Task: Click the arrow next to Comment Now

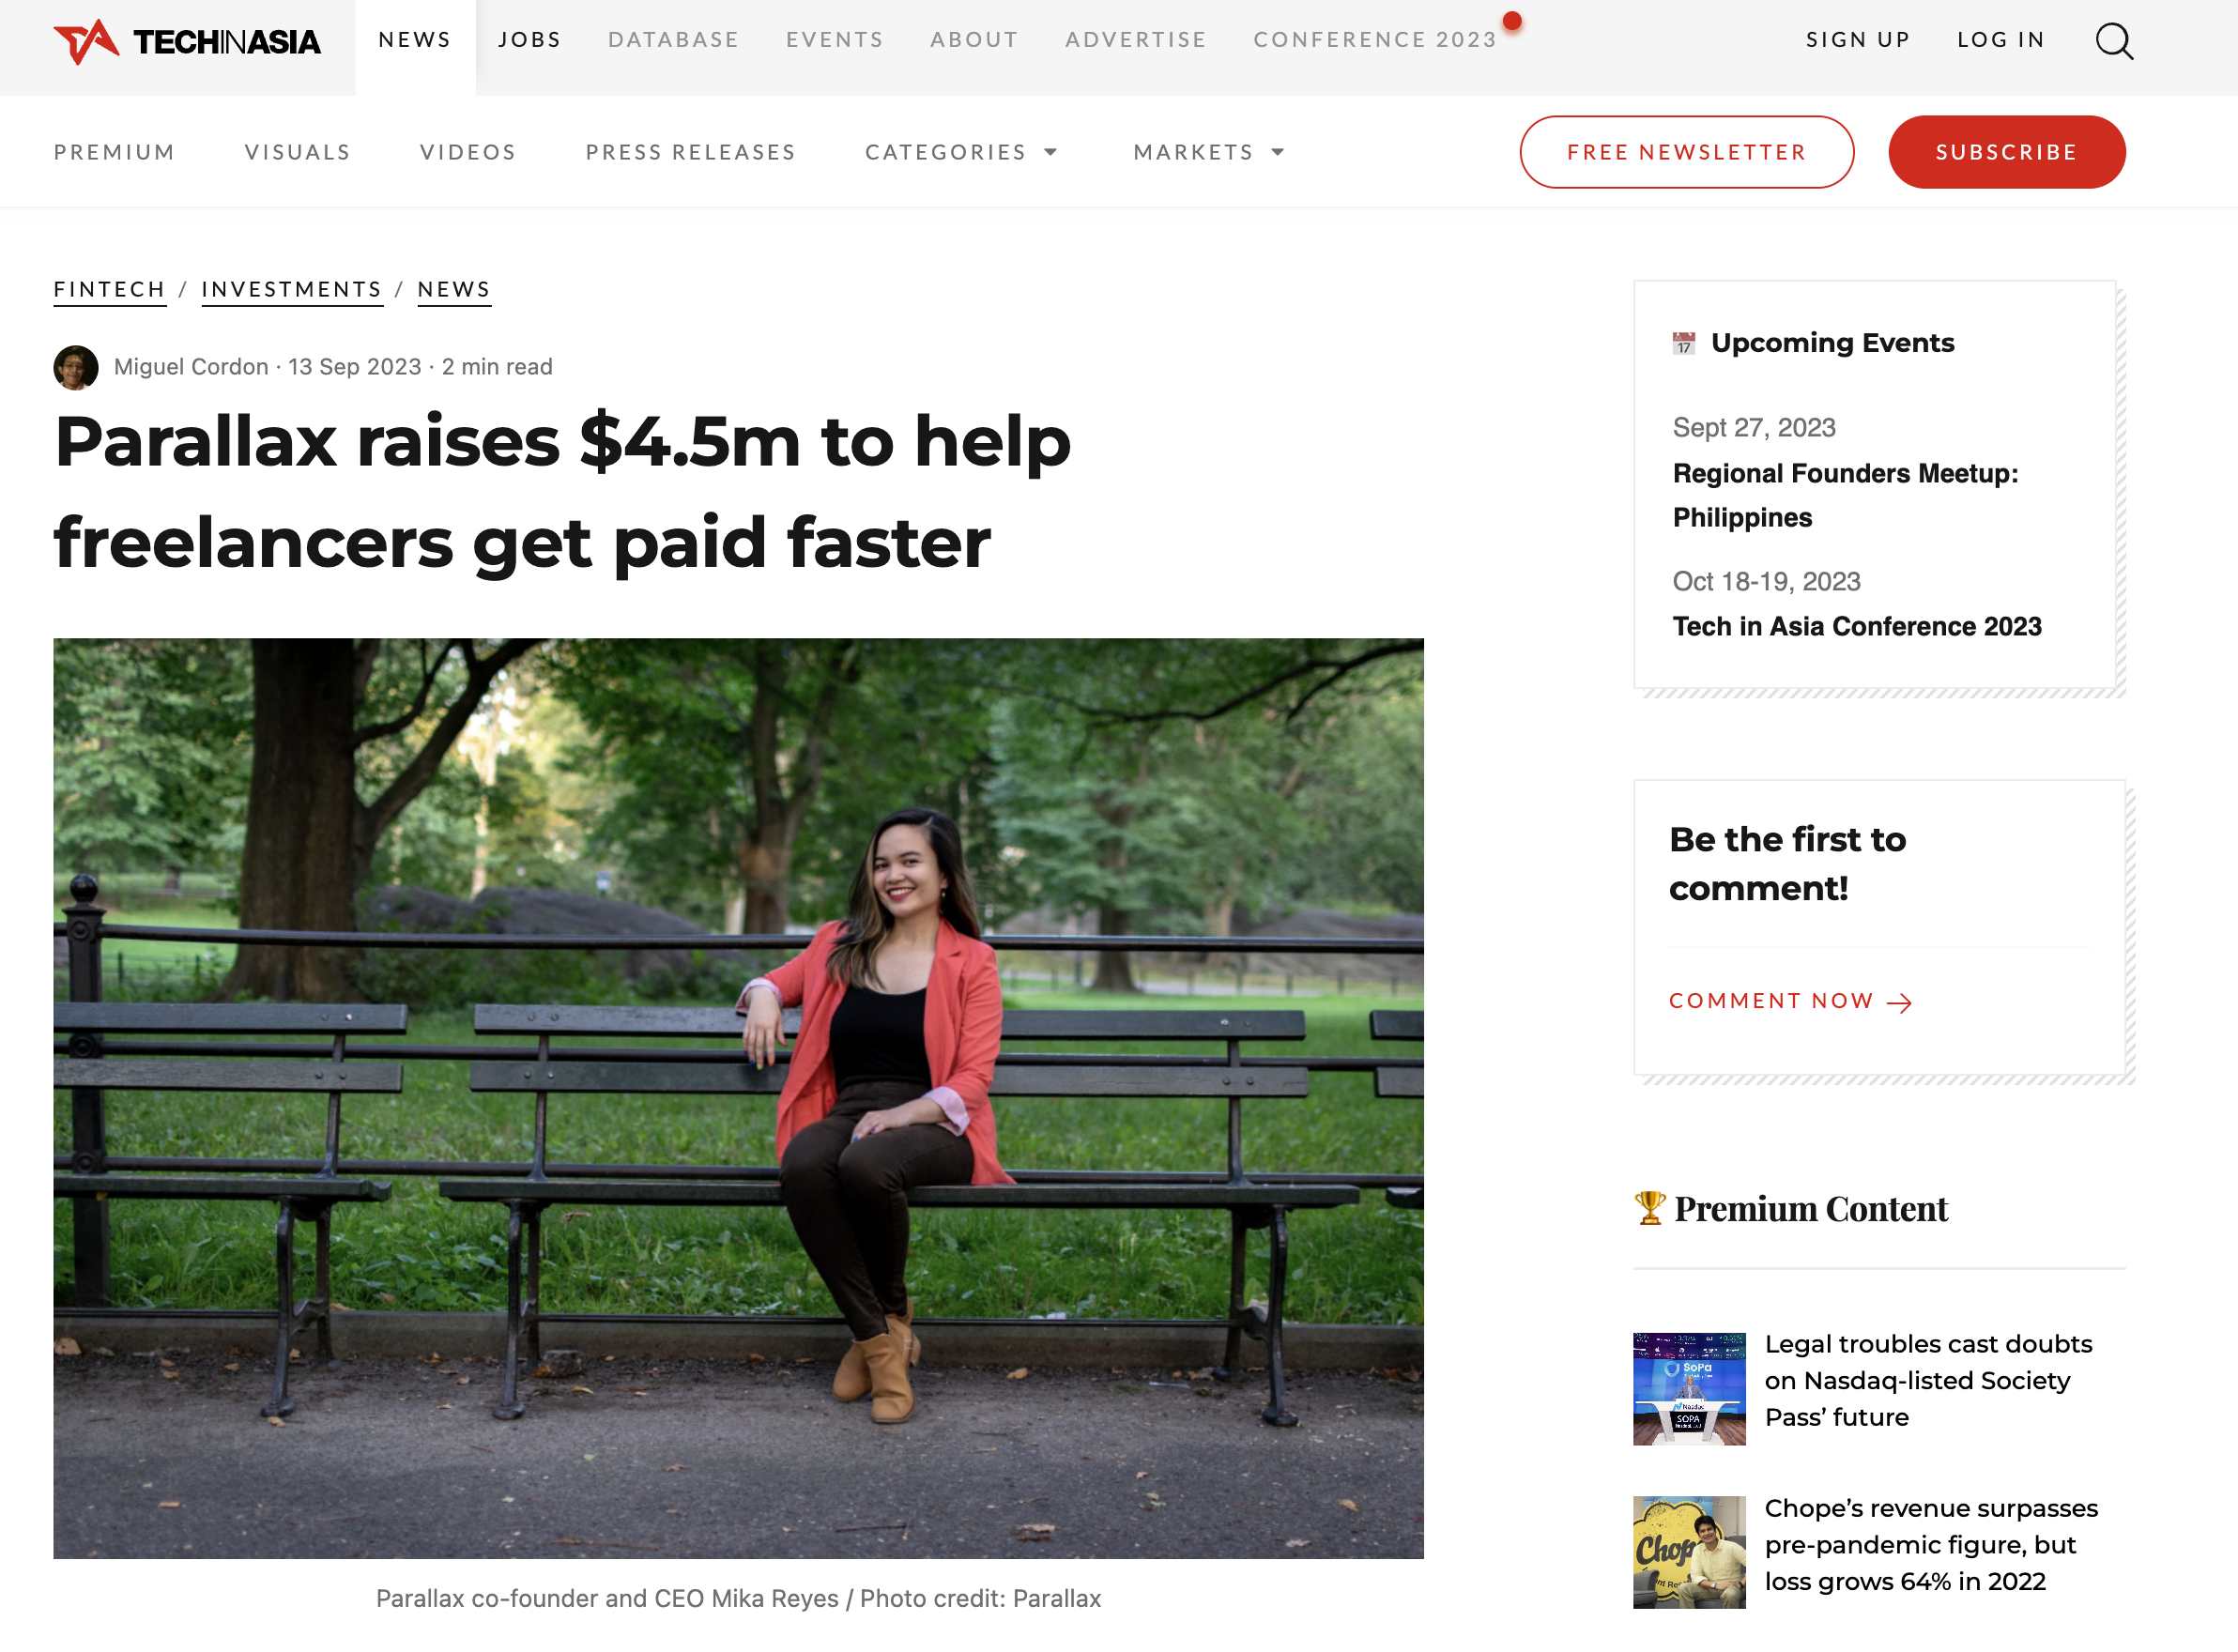Action: [1899, 1002]
